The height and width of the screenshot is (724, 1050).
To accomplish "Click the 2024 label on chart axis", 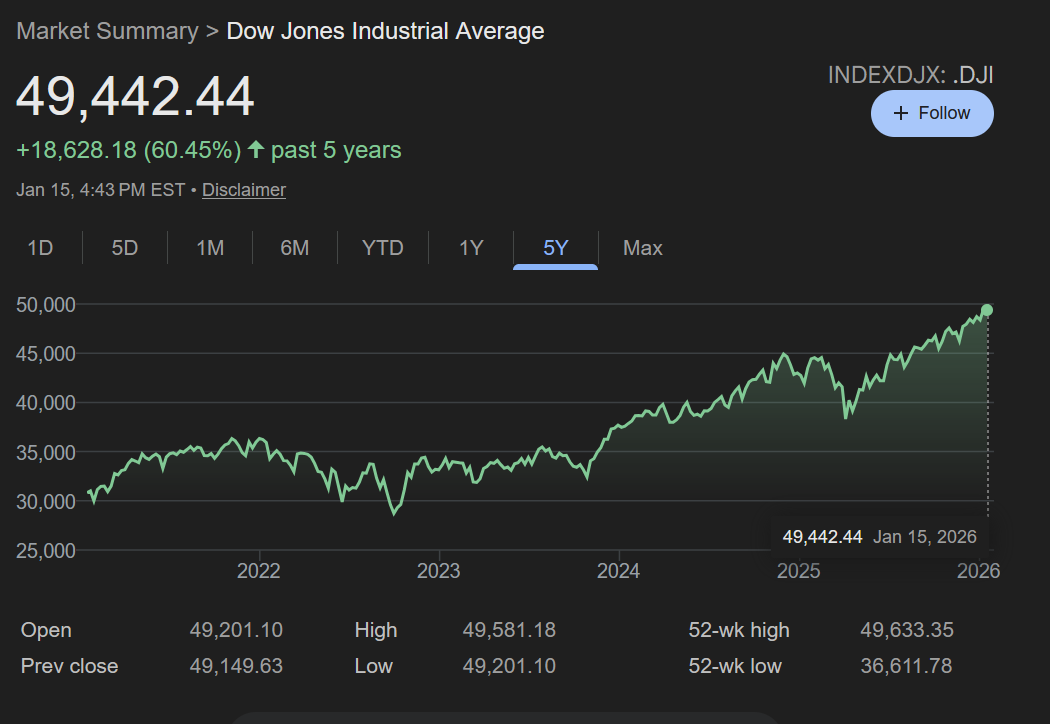I will tap(619, 571).
